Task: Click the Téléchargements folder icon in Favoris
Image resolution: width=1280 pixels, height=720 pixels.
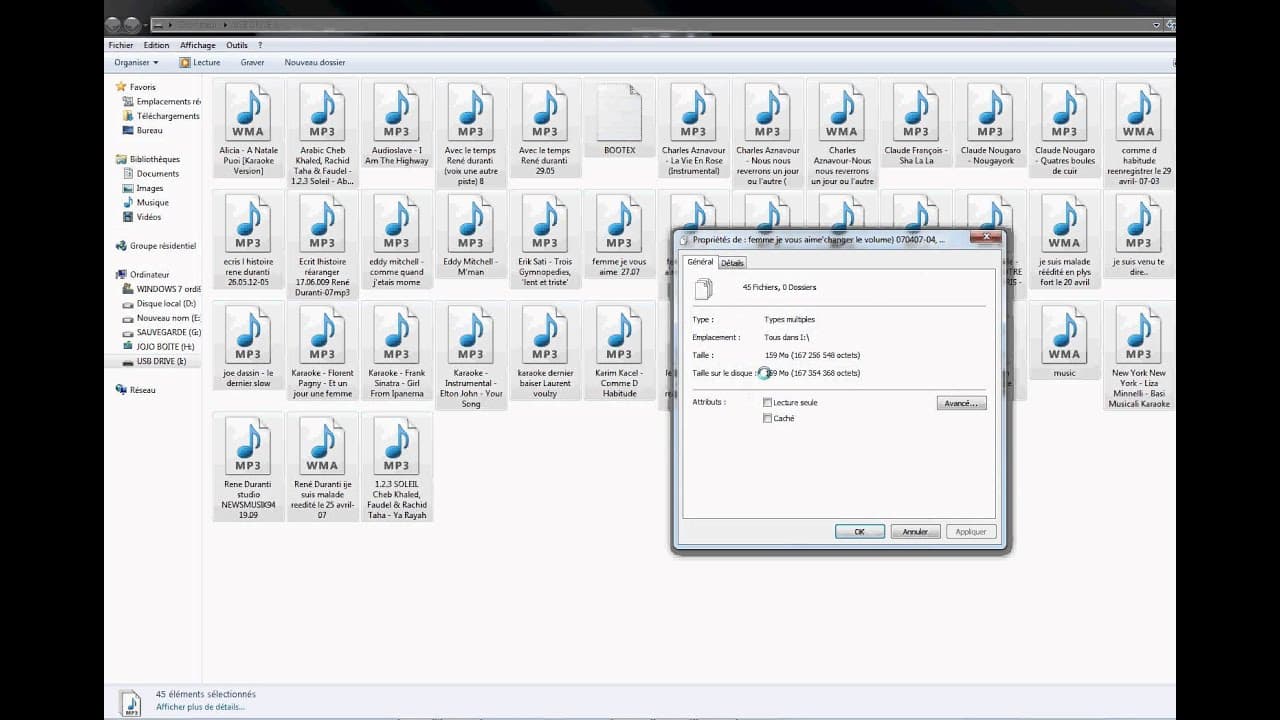Action: coord(128,116)
